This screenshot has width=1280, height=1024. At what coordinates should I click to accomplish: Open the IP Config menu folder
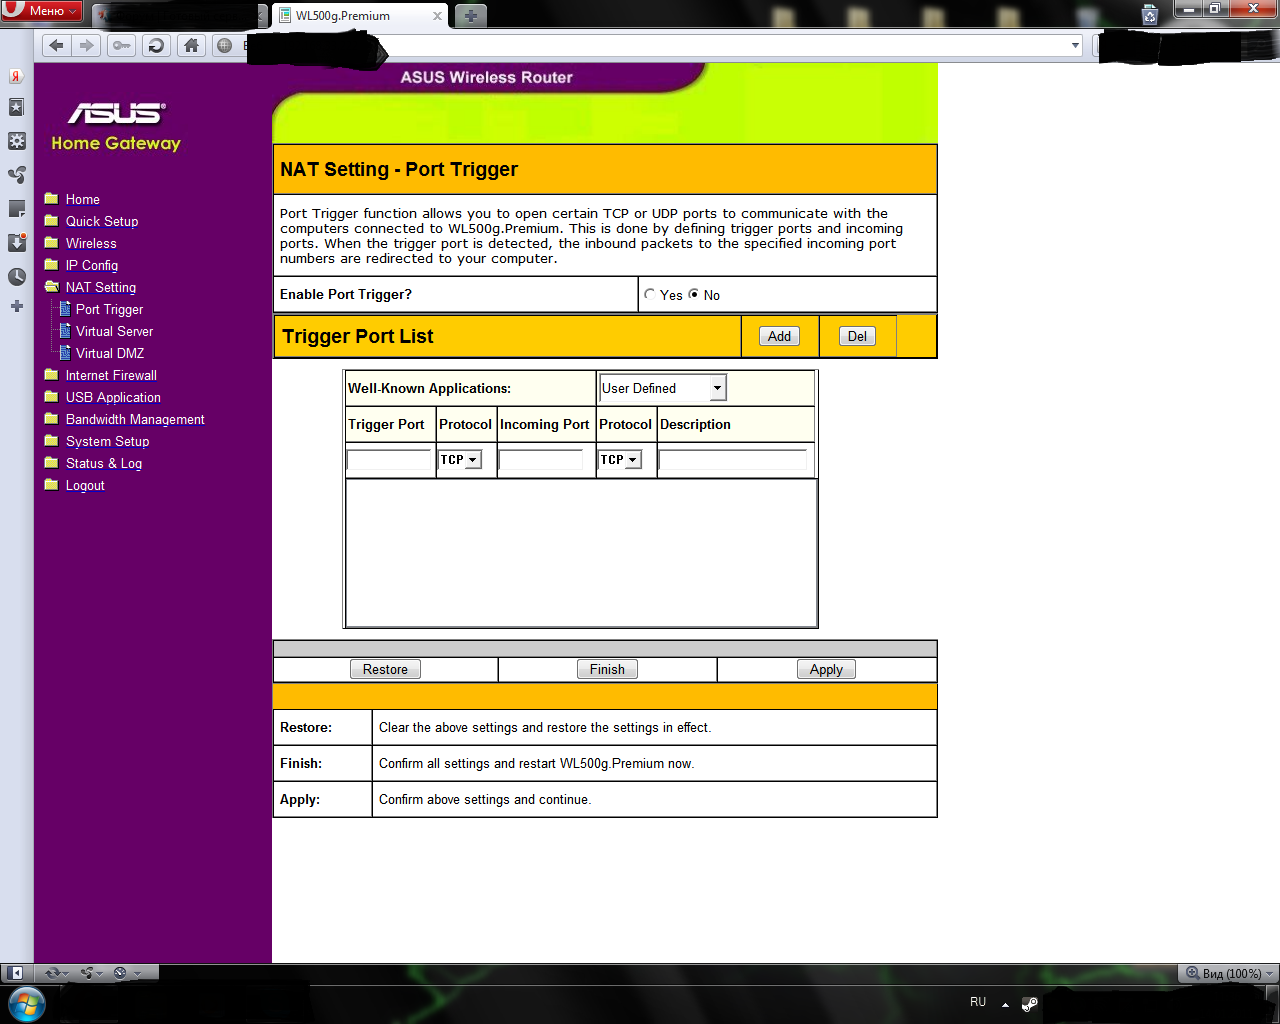92,265
